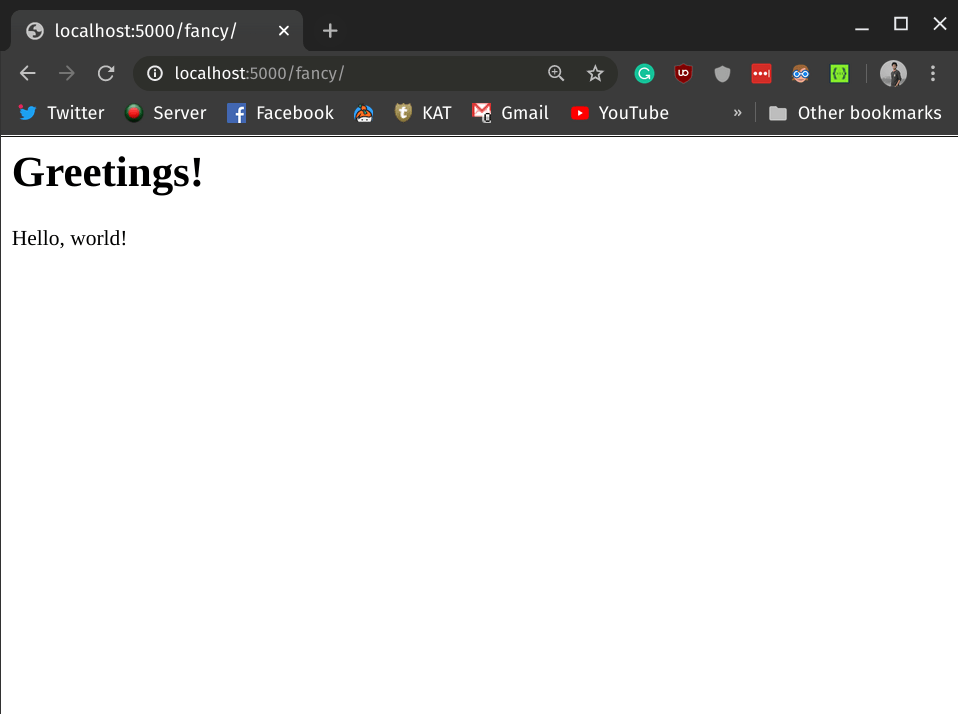Open the Chrome three-dot menu
The height and width of the screenshot is (714, 958).
tap(933, 73)
